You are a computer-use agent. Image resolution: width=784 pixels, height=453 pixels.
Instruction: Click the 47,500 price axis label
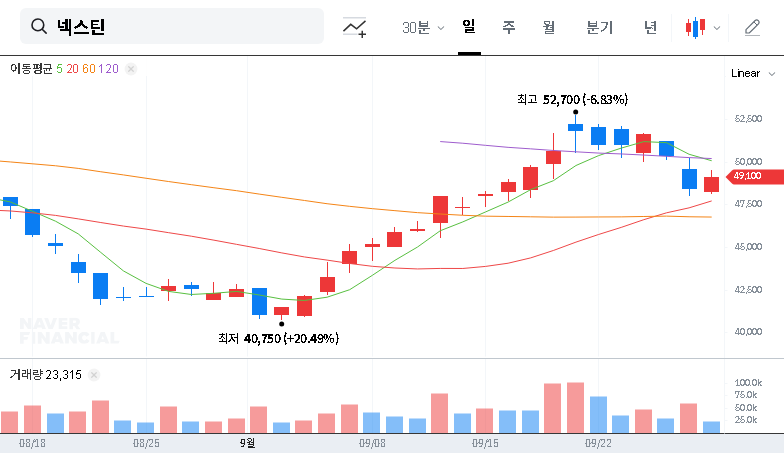coord(748,204)
